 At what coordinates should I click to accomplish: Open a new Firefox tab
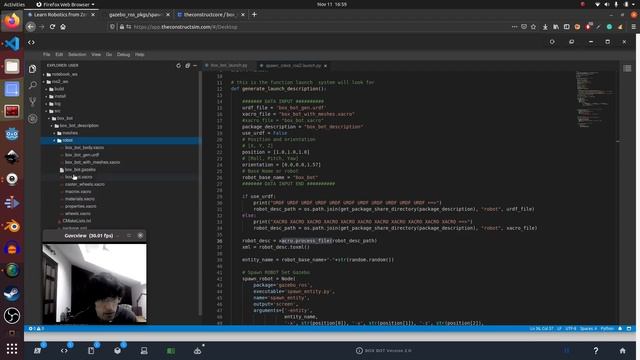[254, 15]
